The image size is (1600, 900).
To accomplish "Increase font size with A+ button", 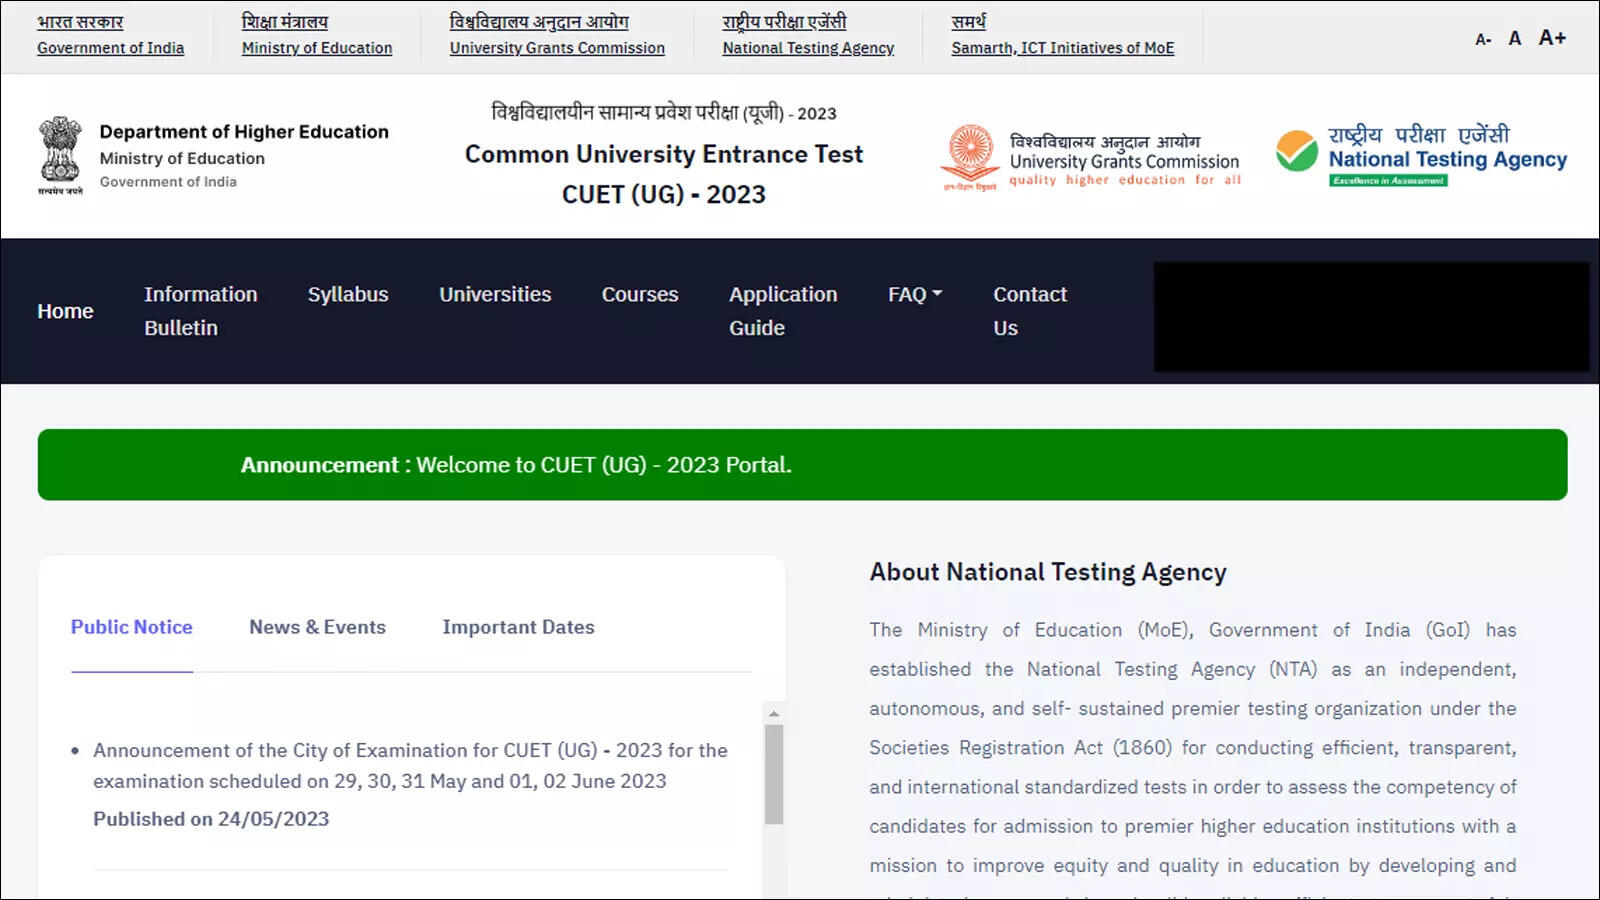I will pos(1552,37).
